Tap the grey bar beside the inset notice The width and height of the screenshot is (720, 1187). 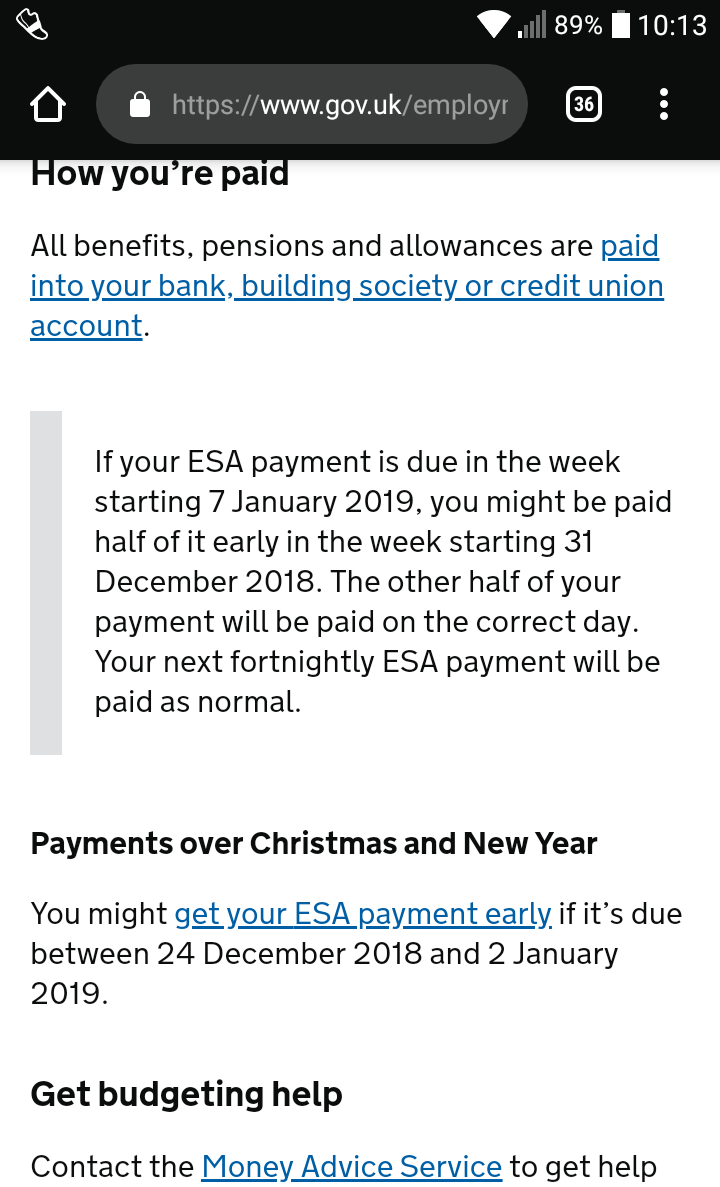(x=45, y=583)
